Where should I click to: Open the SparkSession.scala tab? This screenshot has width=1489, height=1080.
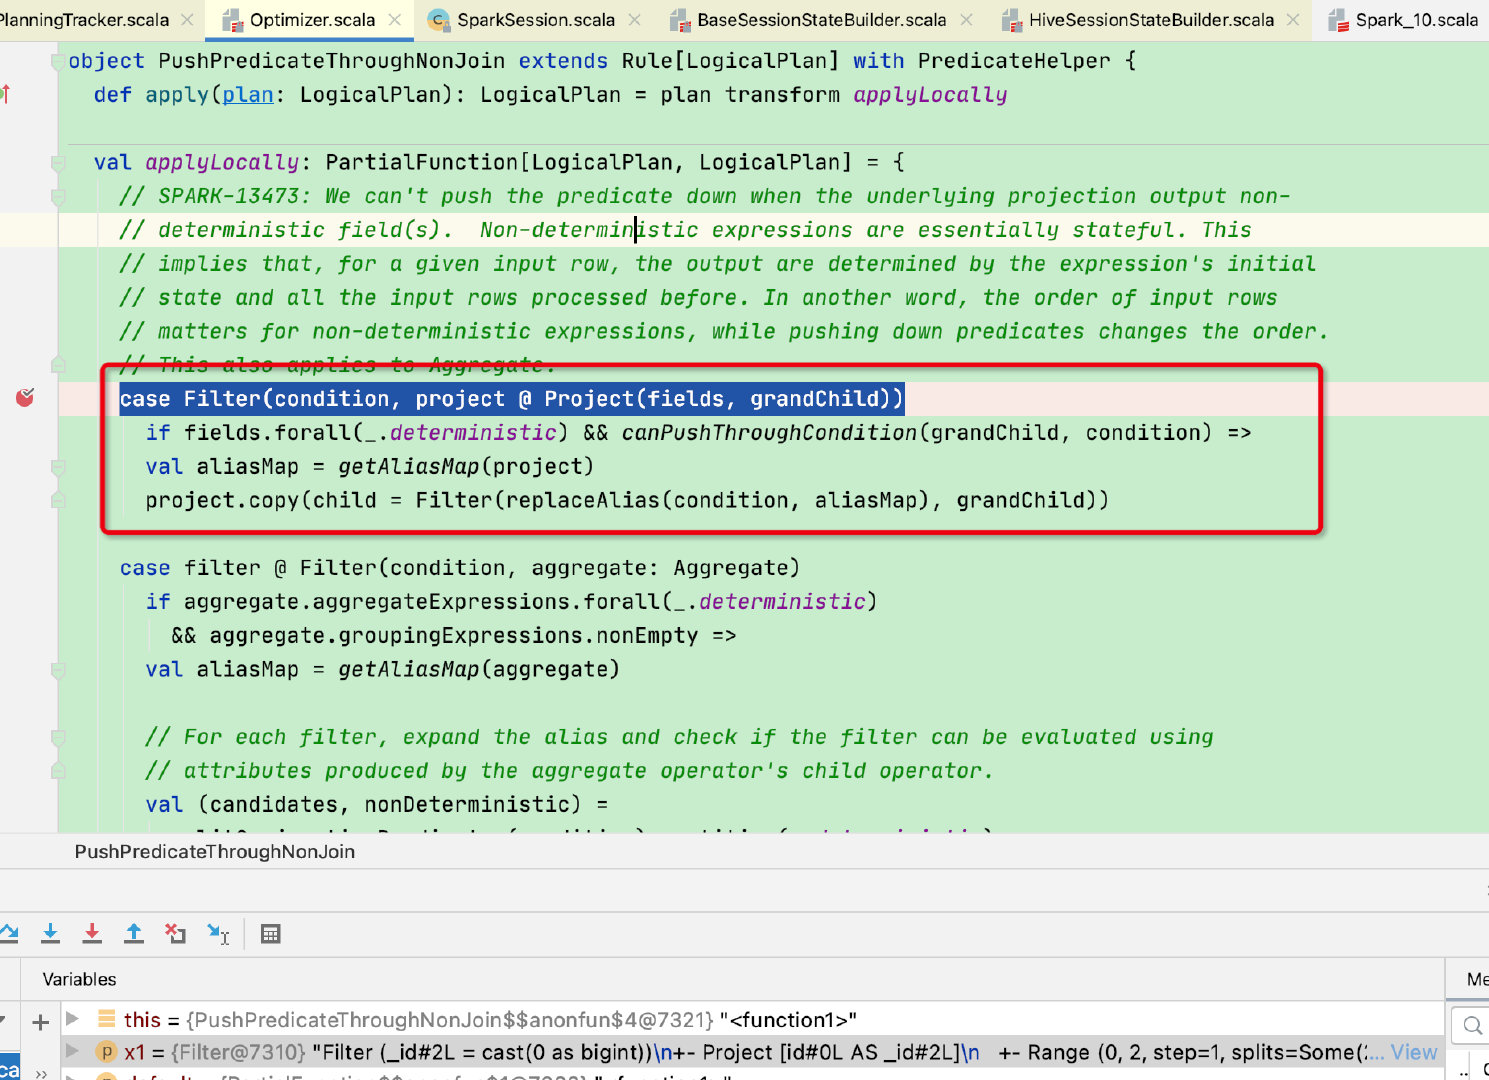pos(536,20)
